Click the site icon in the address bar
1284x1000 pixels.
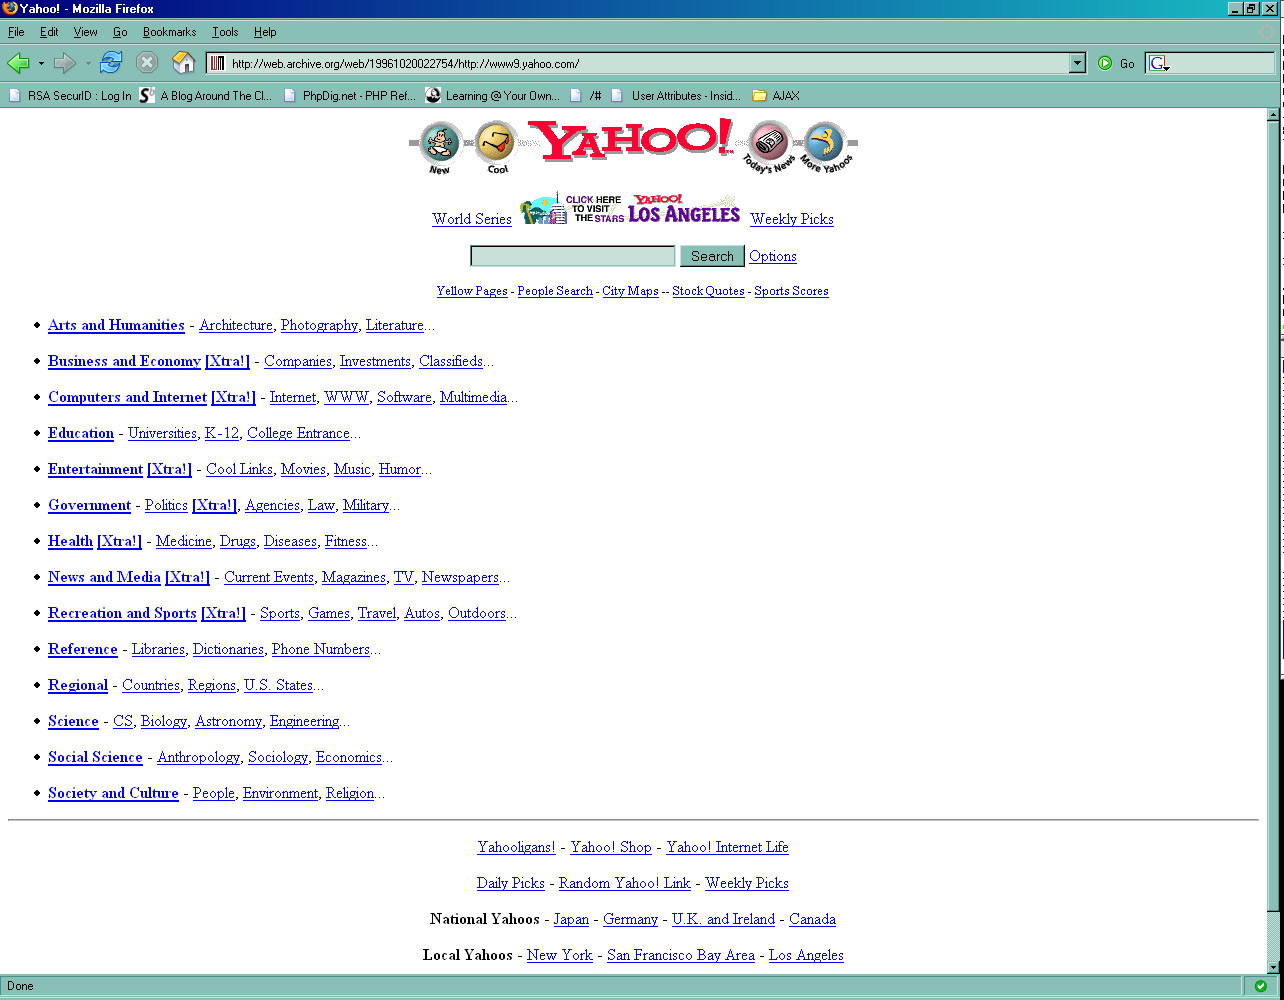tap(218, 63)
